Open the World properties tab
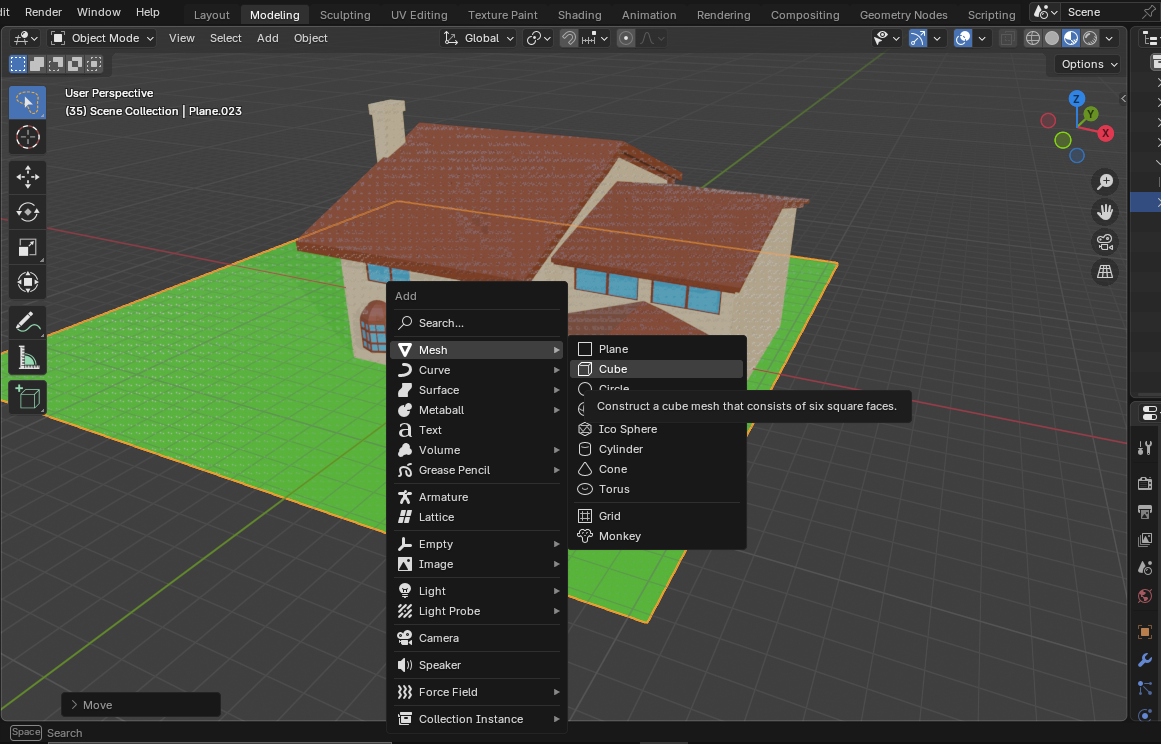The width and height of the screenshot is (1161, 744). [1145, 596]
